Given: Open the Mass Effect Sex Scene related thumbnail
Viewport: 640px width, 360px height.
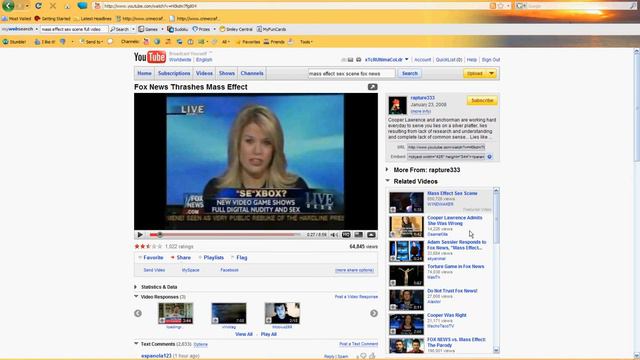Looking at the screenshot, I should click(406, 202).
